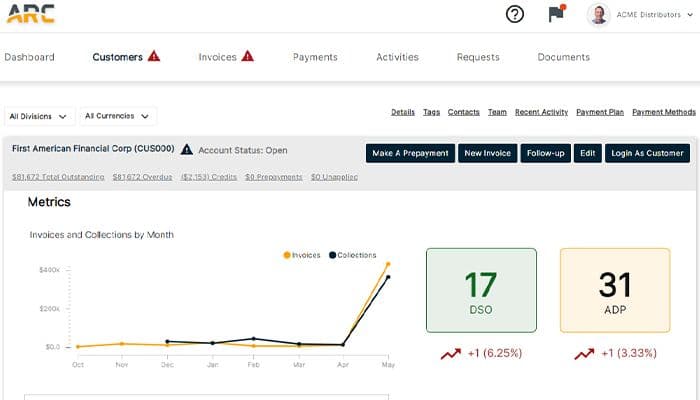
Task: Expand the ACME Distributors account menu
Action: coord(654,15)
